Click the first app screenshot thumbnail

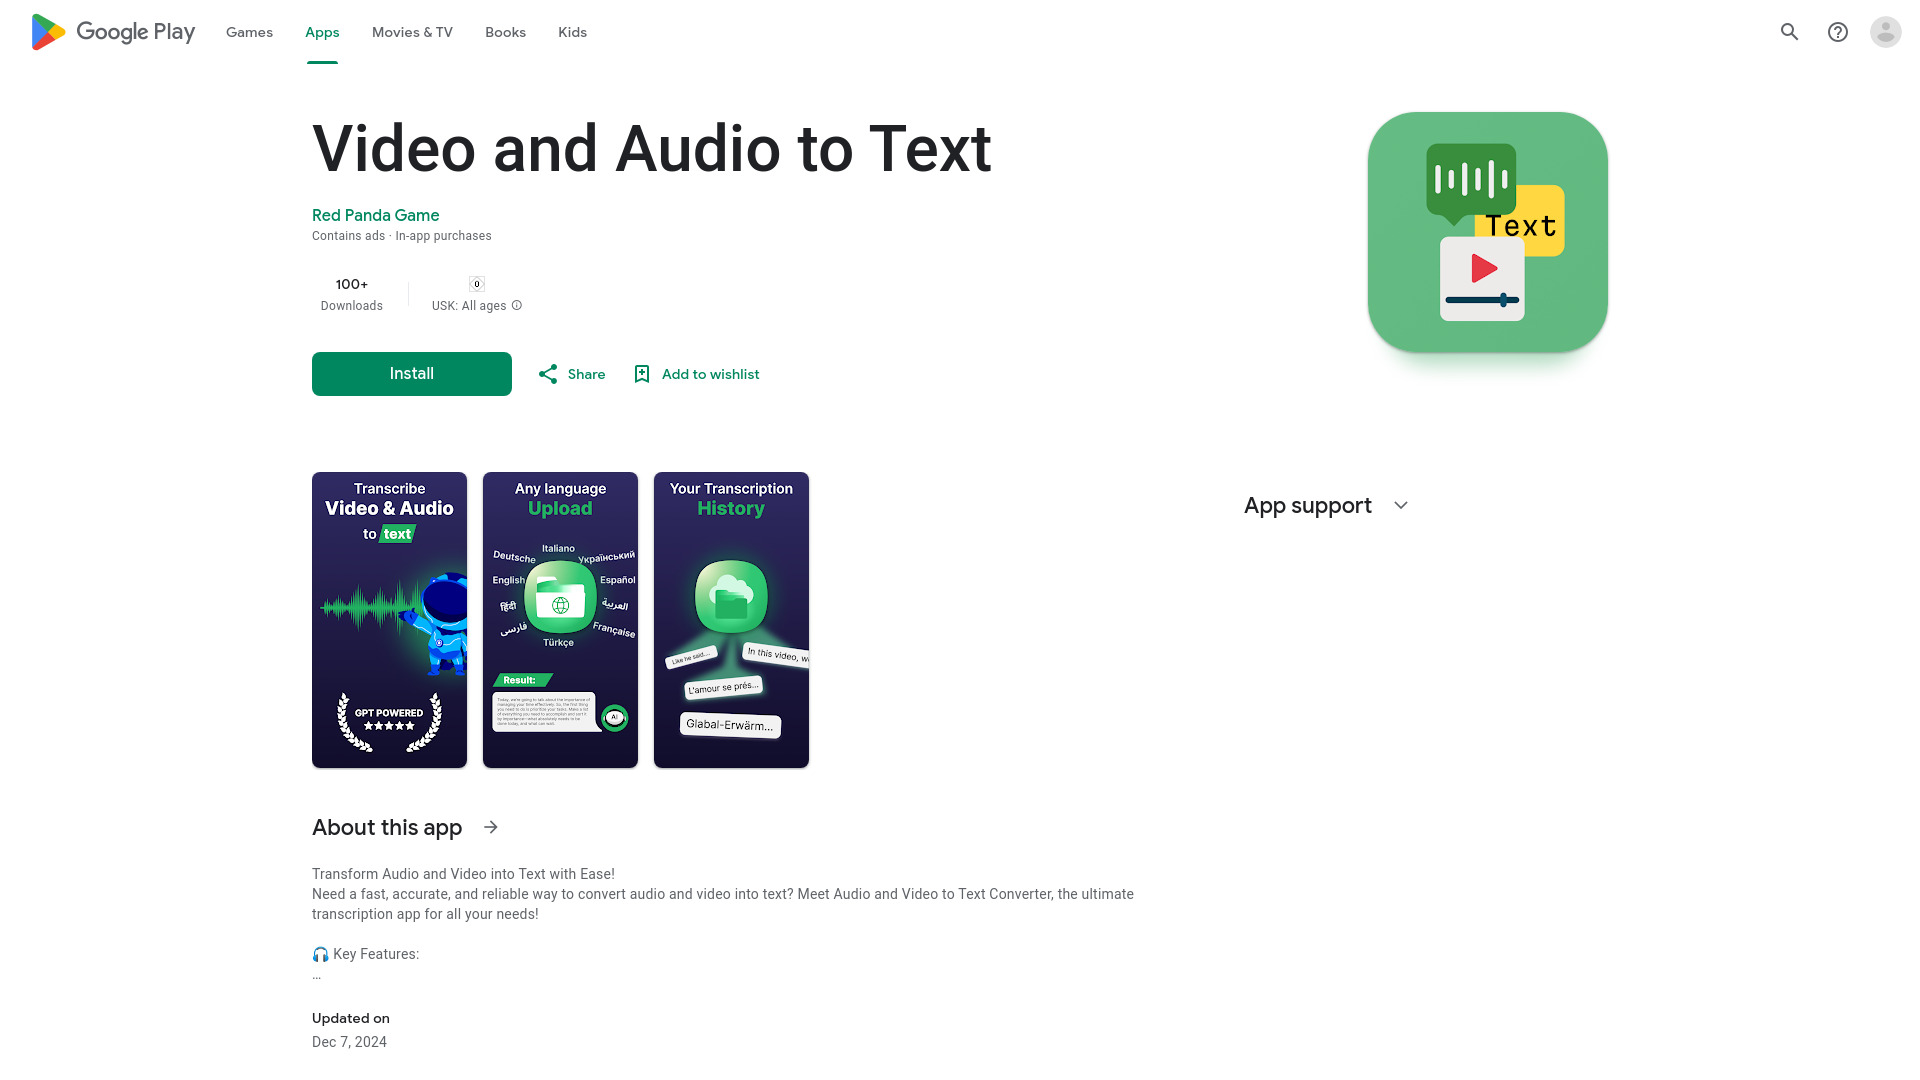coord(389,618)
